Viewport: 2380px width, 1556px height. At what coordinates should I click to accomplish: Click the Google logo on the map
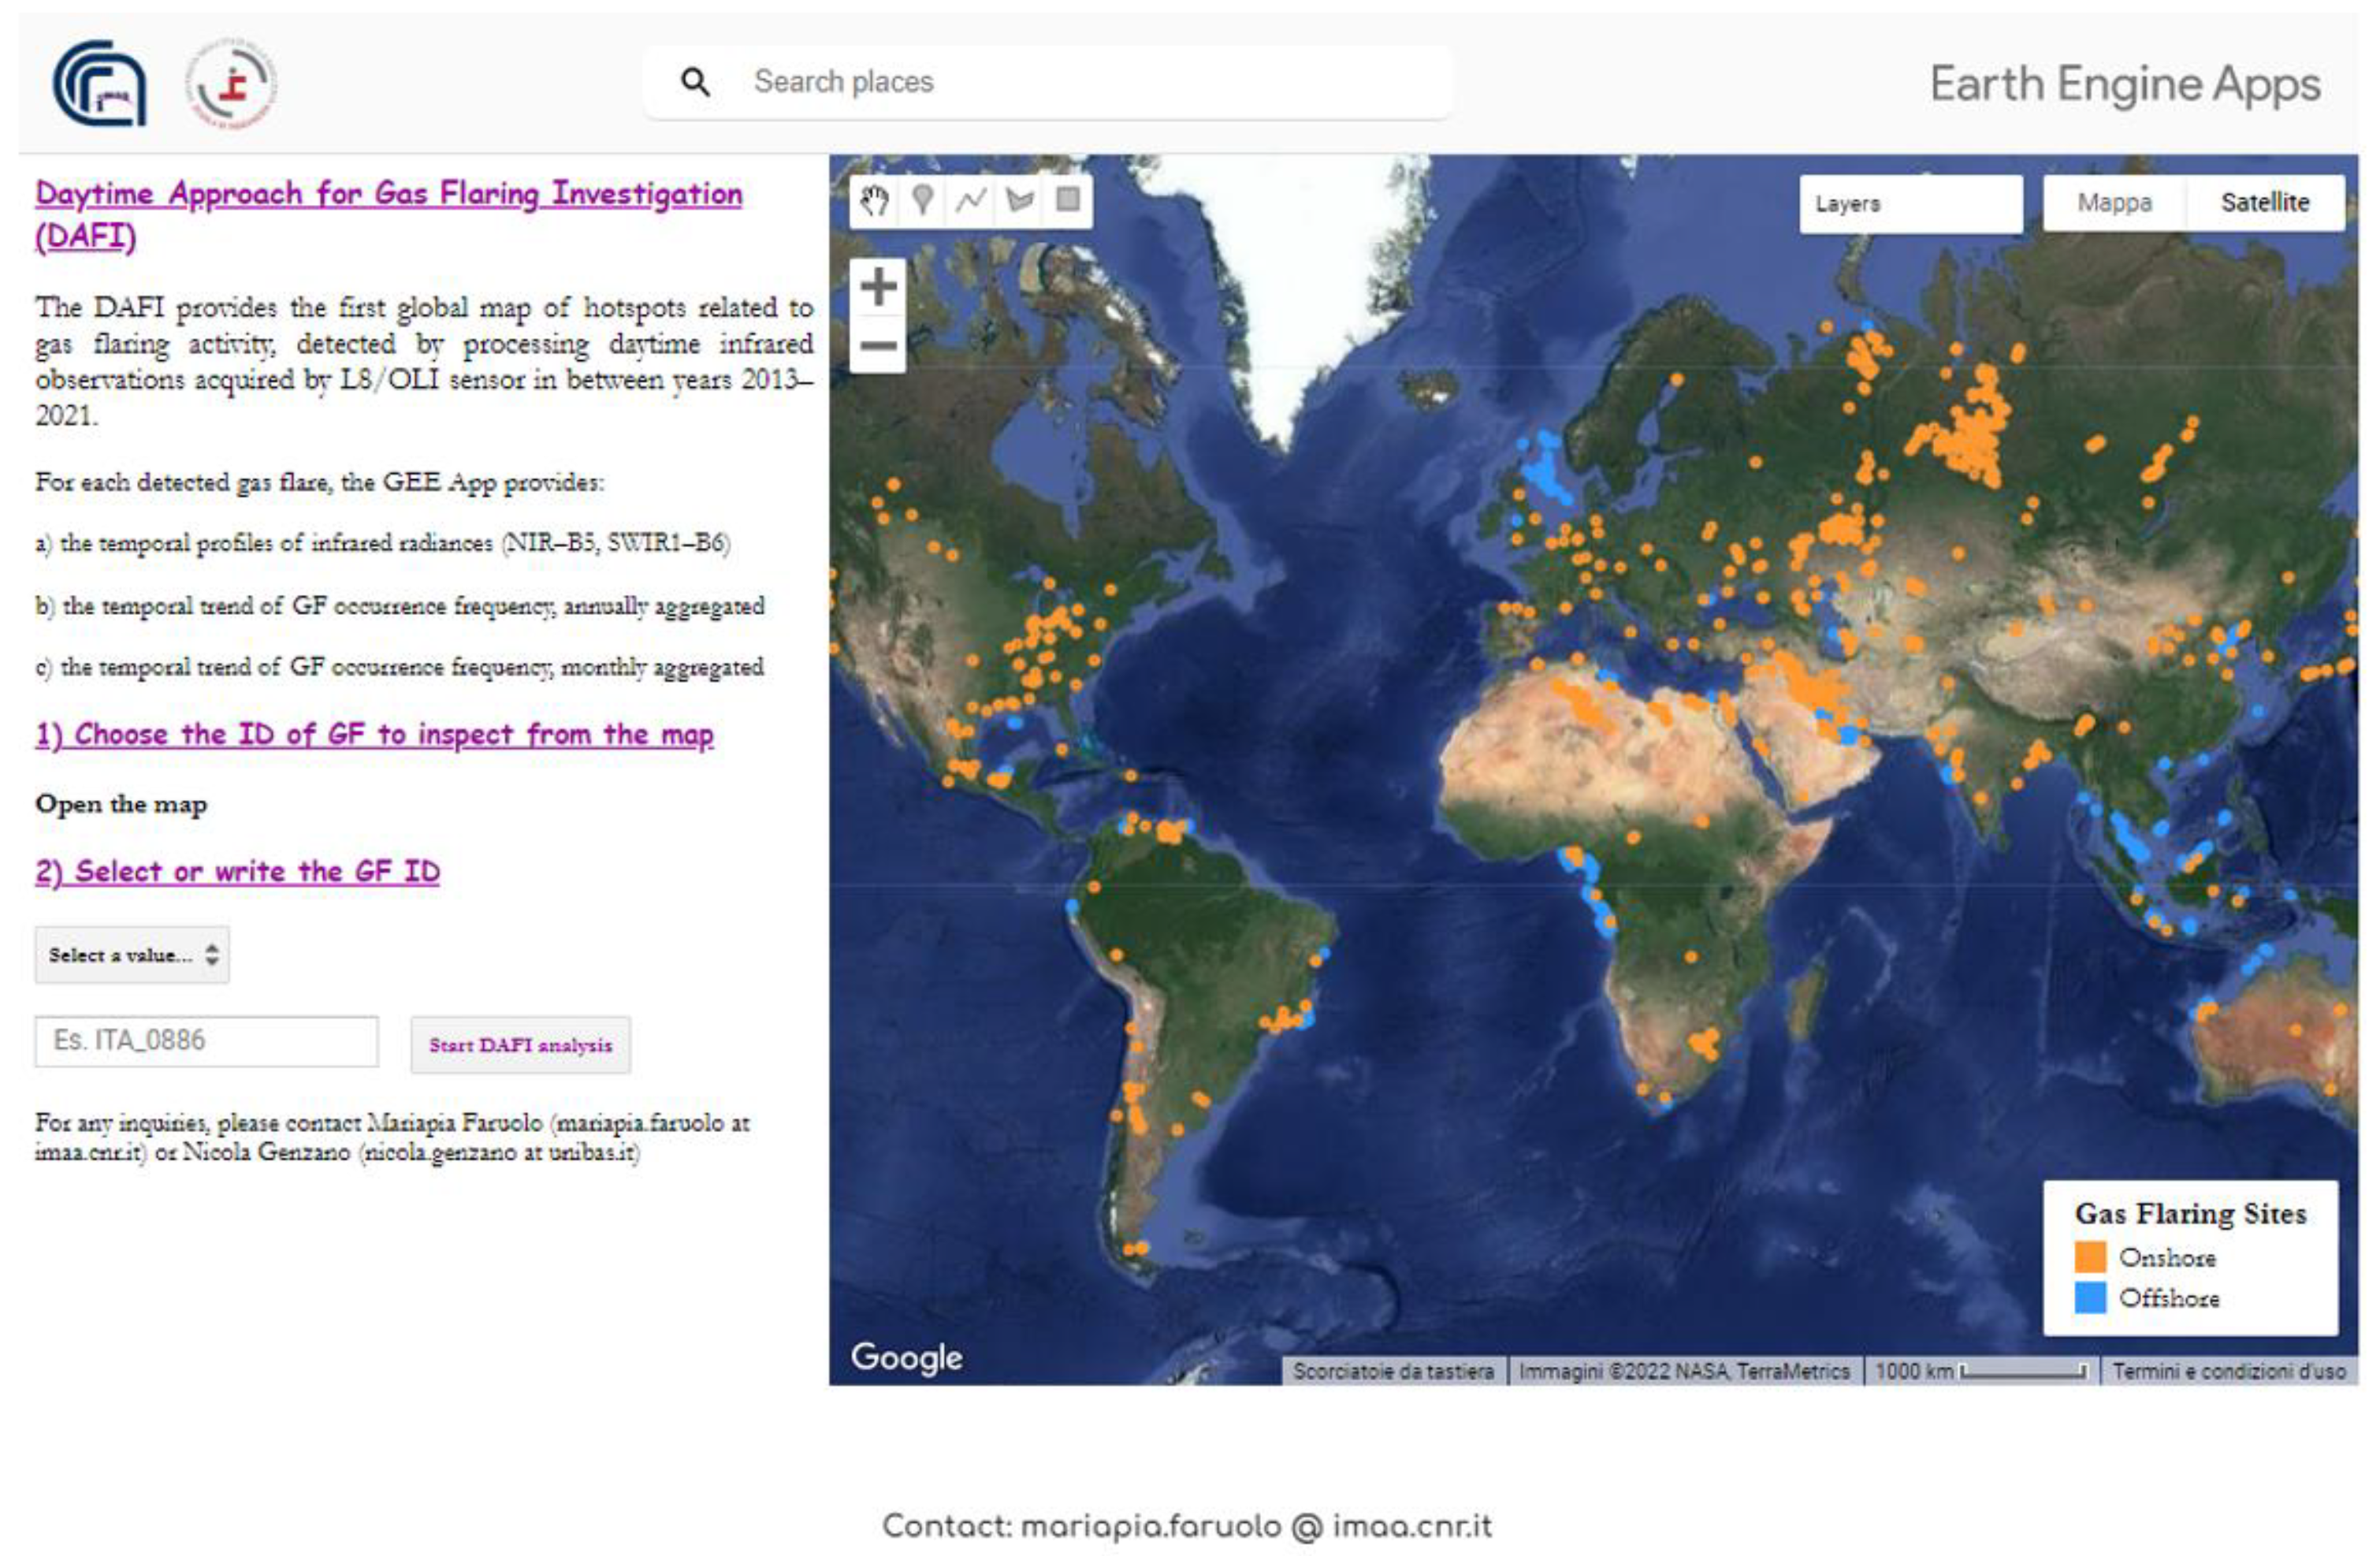point(906,1358)
